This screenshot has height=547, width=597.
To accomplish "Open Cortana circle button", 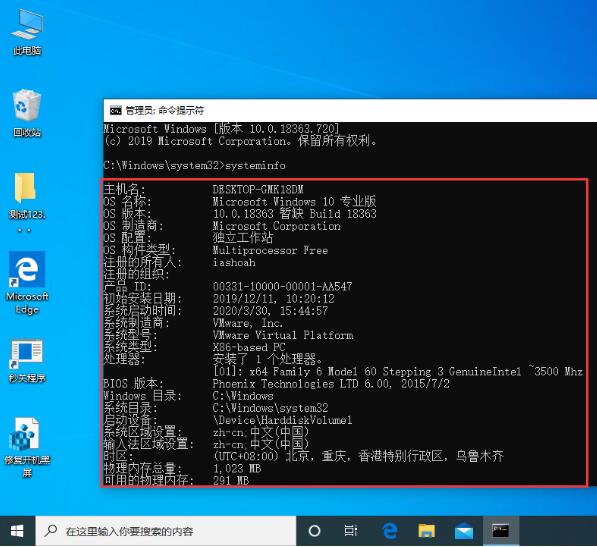I will (x=314, y=531).
